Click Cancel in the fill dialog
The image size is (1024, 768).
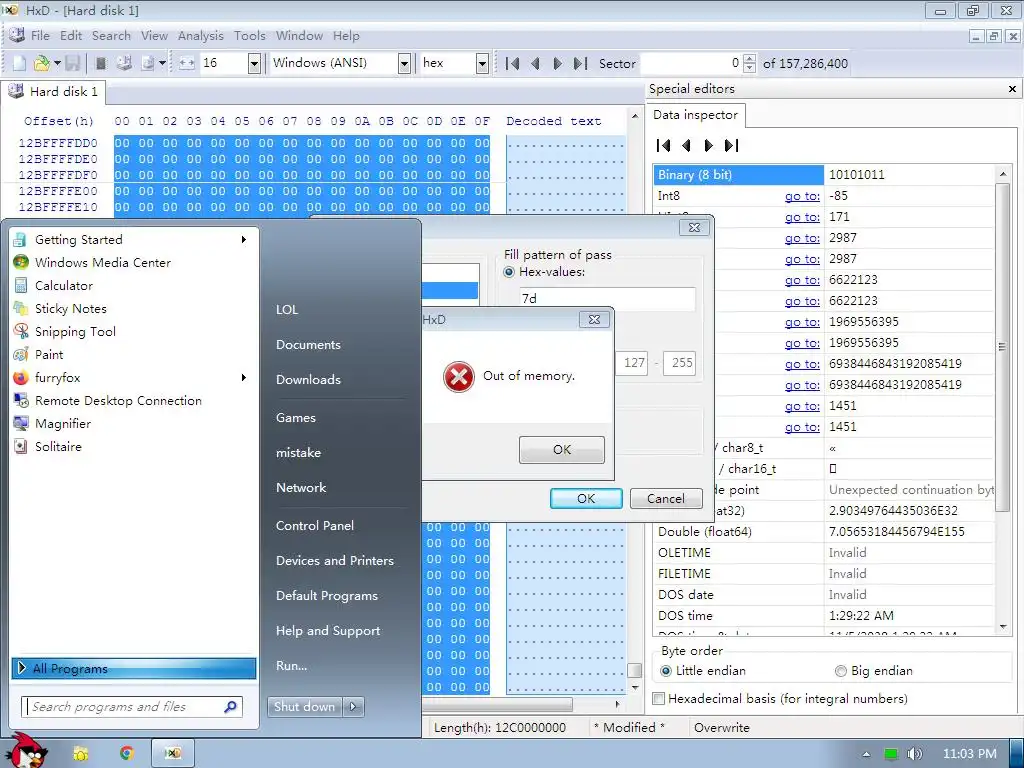tap(666, 499)
